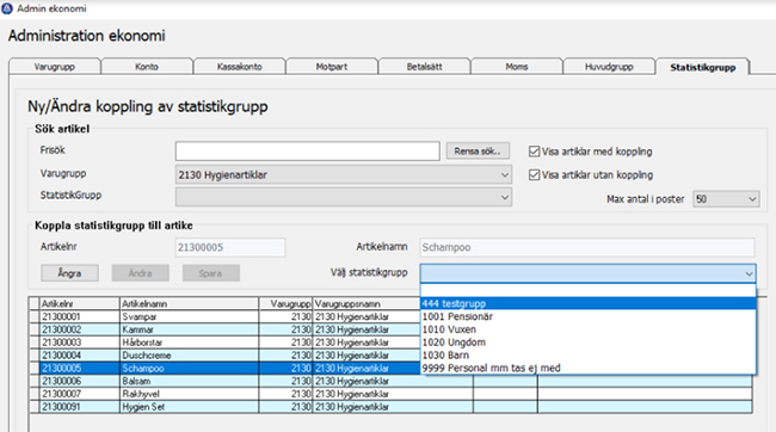
Task: Click the Admin ekonomi app icon in title bar
Action: [7, 8]
